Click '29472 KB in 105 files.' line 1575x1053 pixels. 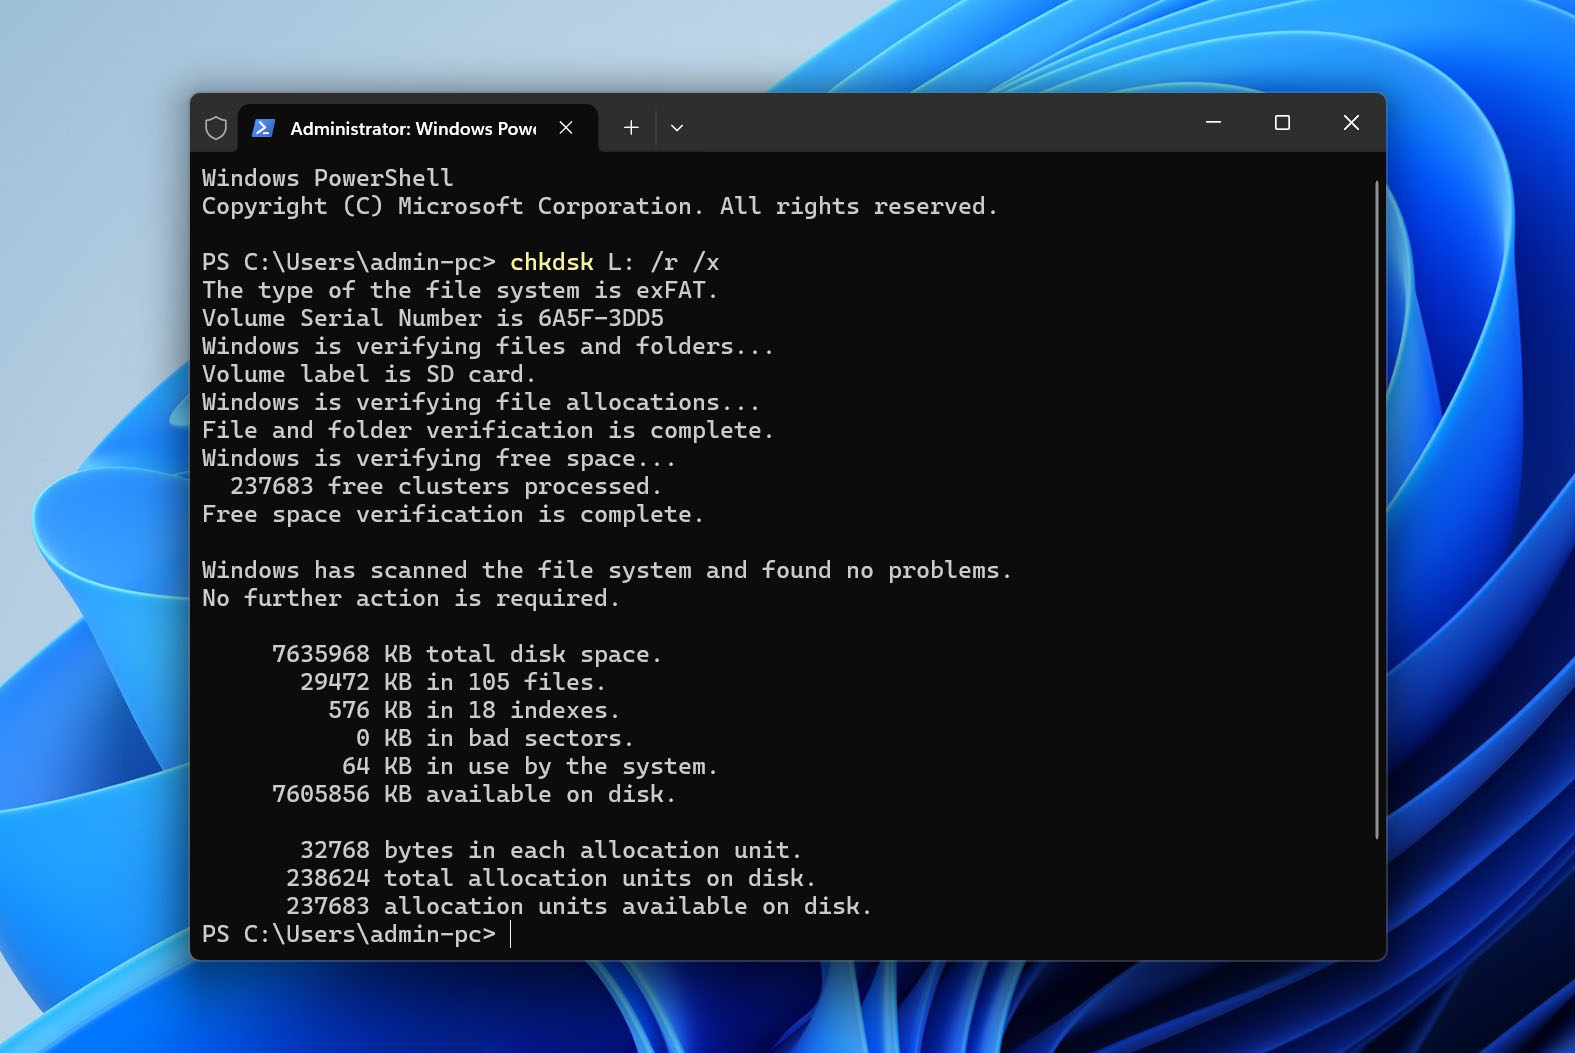(x=453, y=682)
